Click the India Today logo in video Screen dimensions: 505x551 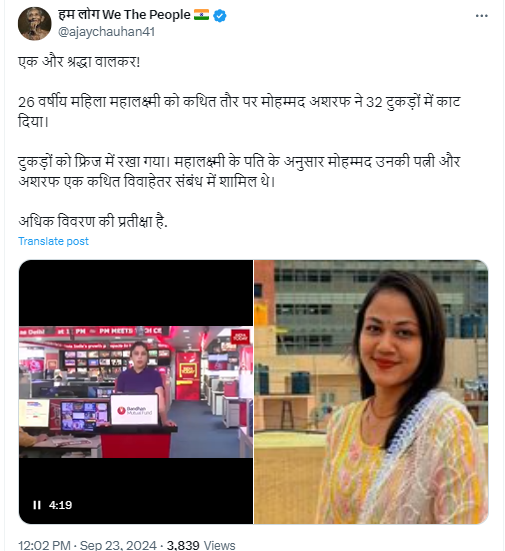tap(240, 337)
